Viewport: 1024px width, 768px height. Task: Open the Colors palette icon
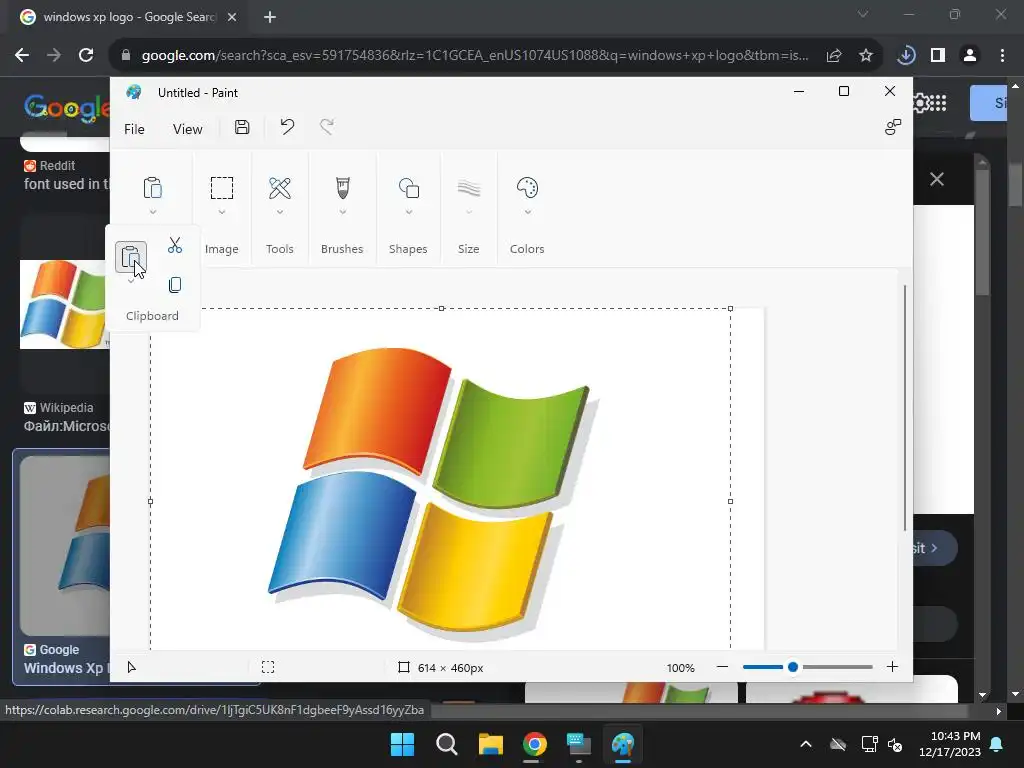coord(527,188)
